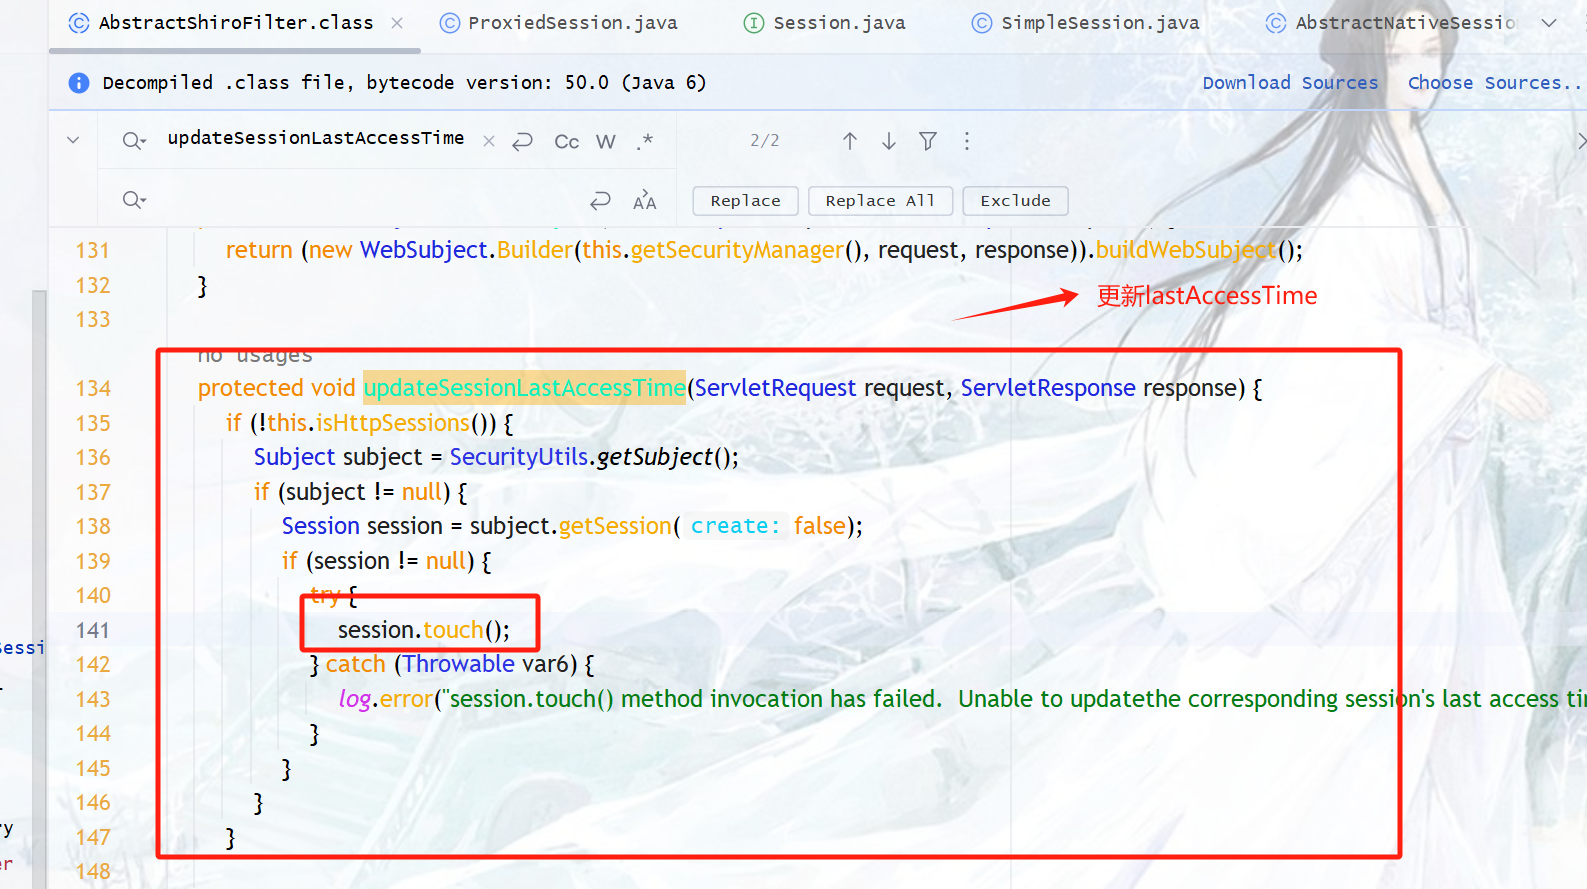
Task: Open replace history from magnifier icon
Action: (134, 200)
